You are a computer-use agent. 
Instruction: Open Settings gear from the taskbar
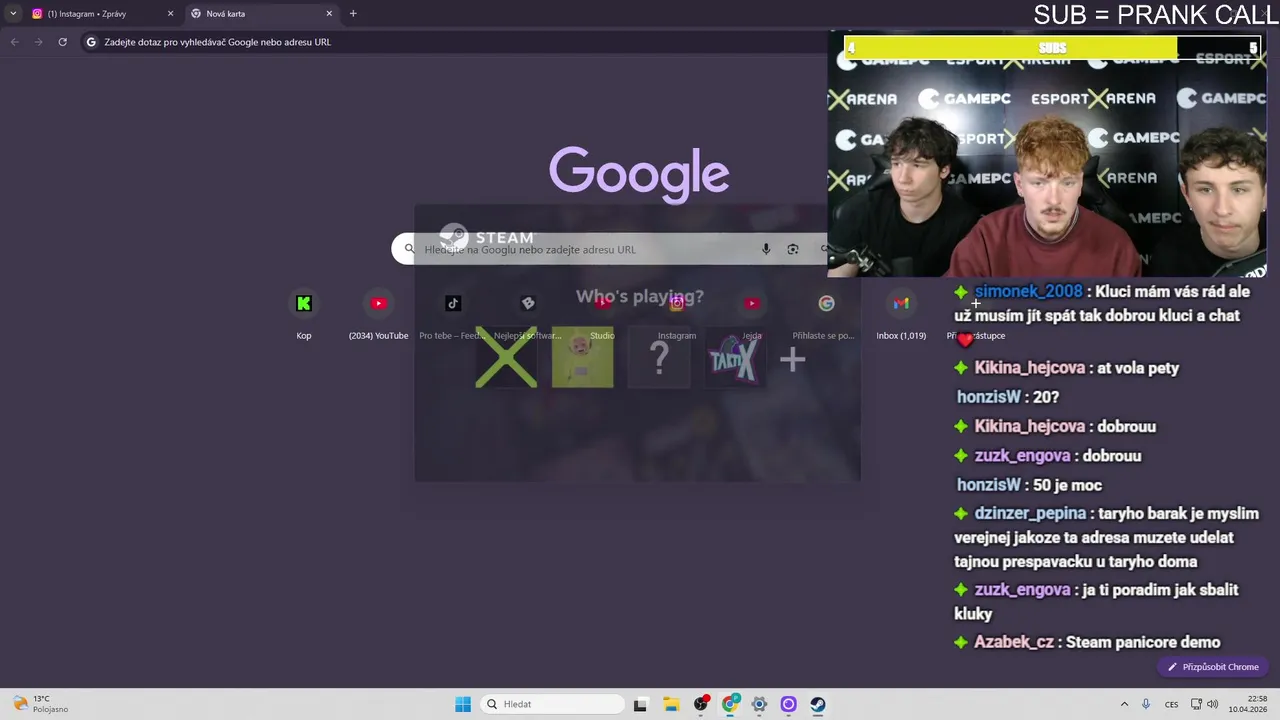point(759,704)
